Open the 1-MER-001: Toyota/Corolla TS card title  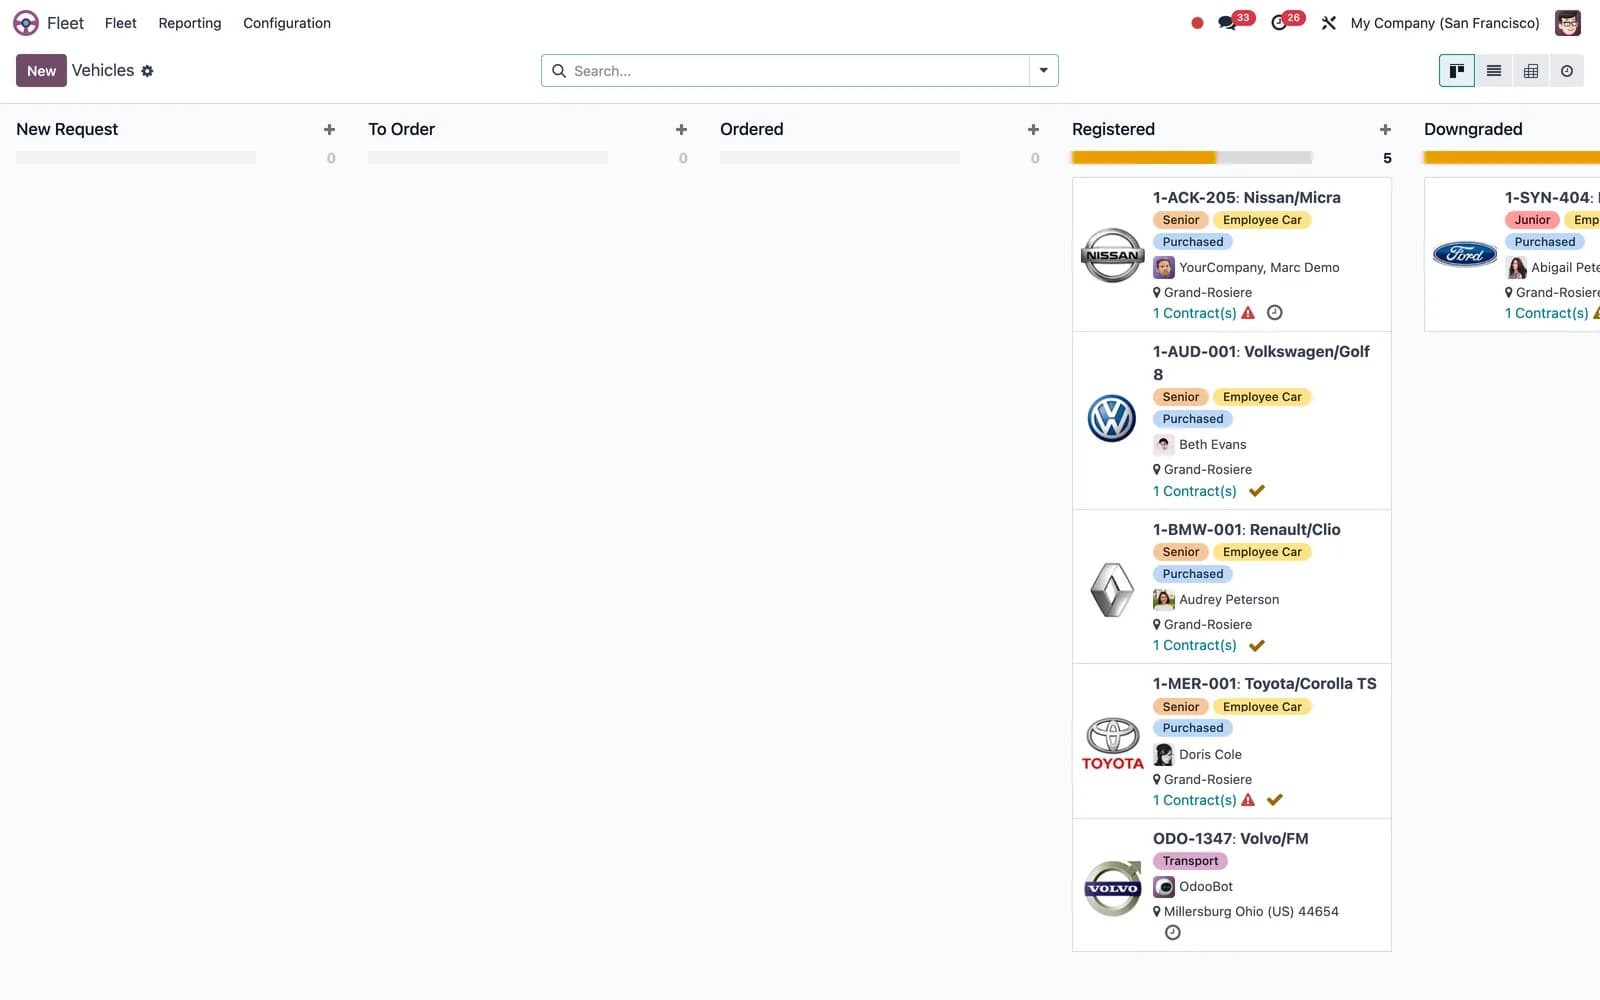[1265, 684]
